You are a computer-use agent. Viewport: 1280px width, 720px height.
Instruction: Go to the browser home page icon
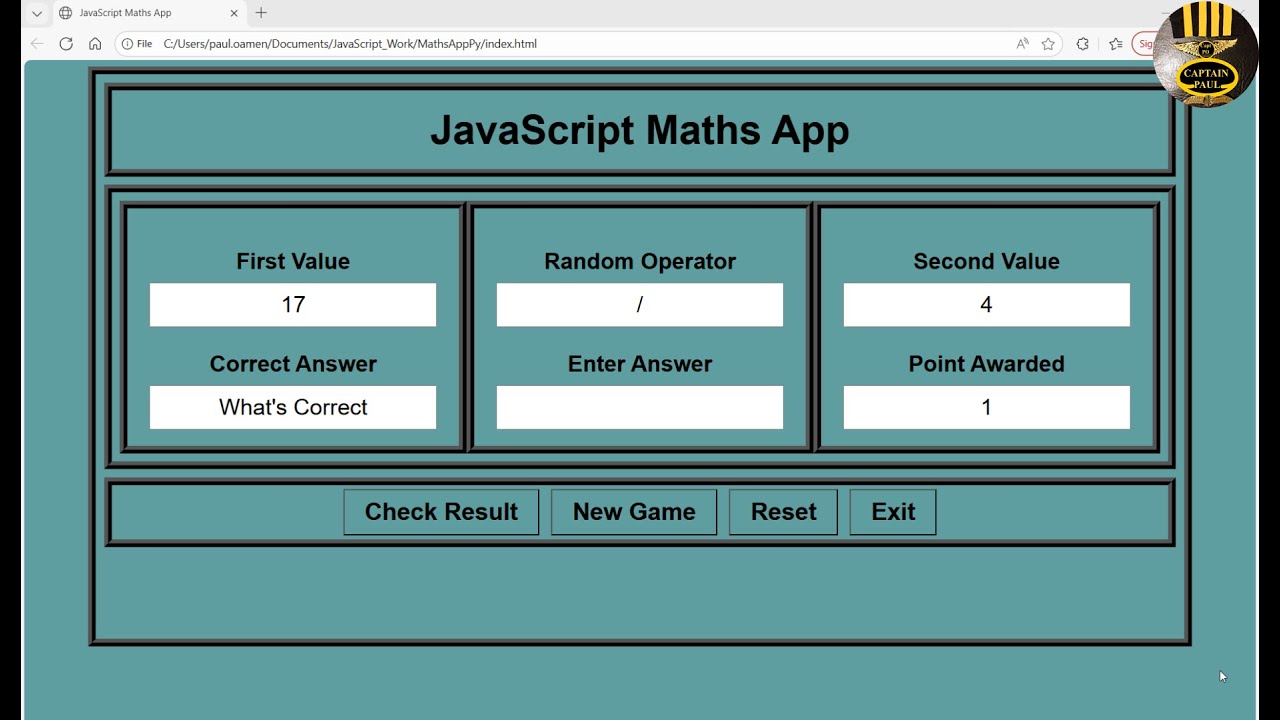click(x=95, y=44)
